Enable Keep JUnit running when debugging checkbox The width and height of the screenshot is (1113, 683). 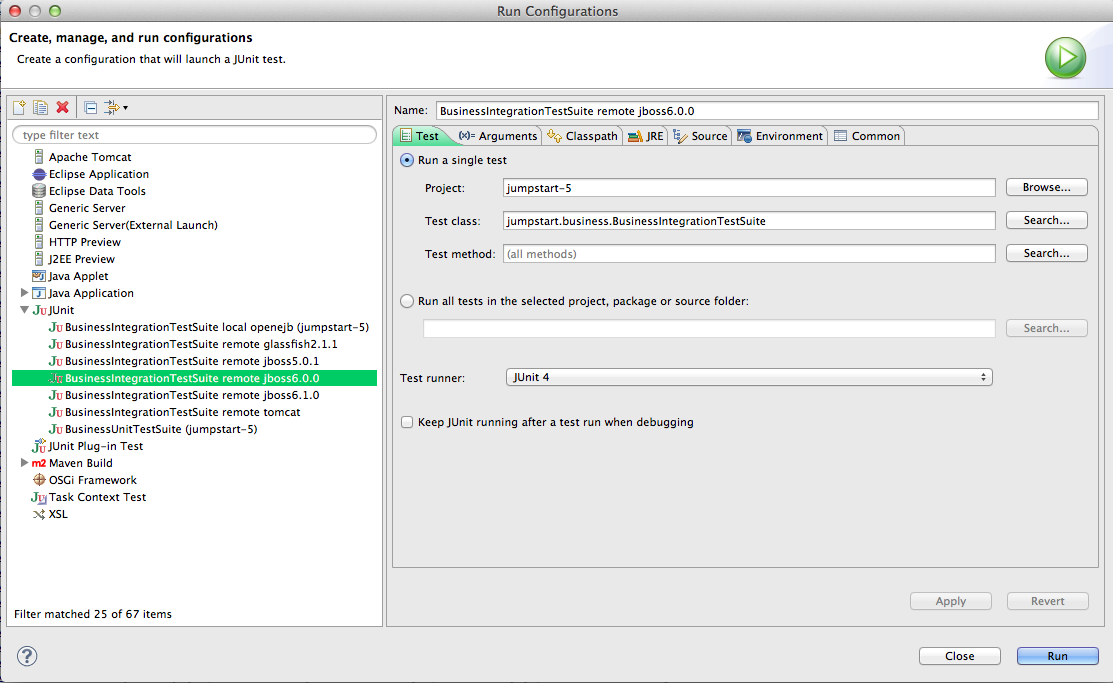[407, 422]
